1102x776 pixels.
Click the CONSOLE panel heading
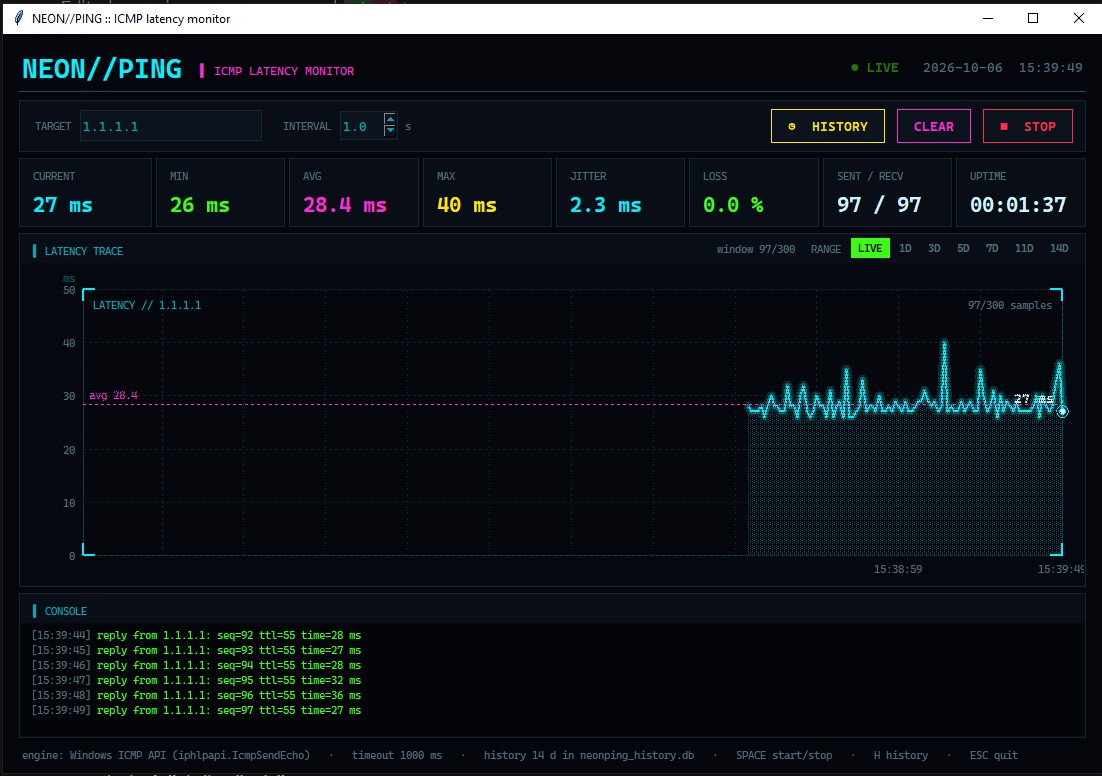click(65, 612)
